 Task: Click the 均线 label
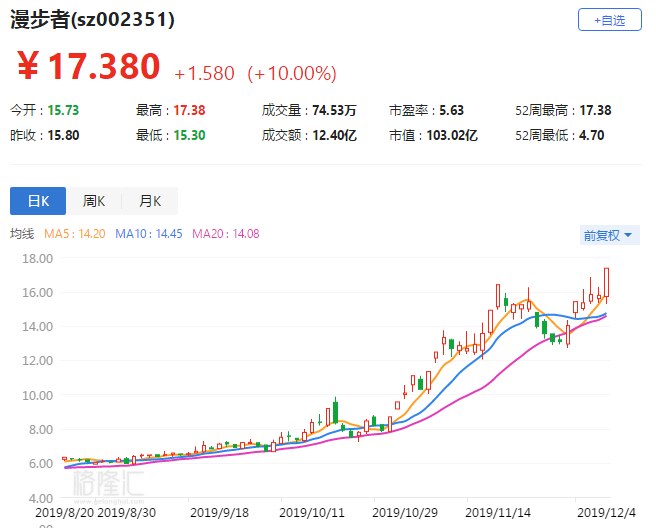click(22, 233)
